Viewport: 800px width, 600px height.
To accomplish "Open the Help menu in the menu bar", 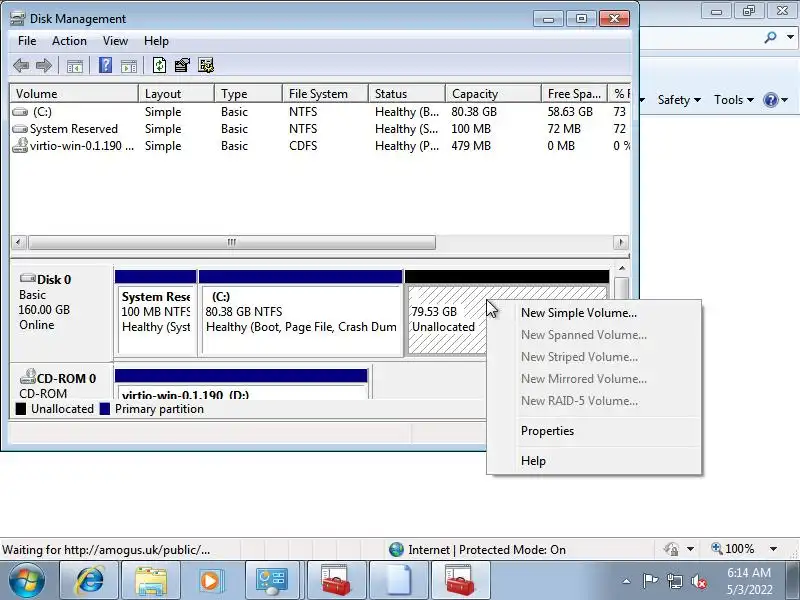I will click(156, 41).
